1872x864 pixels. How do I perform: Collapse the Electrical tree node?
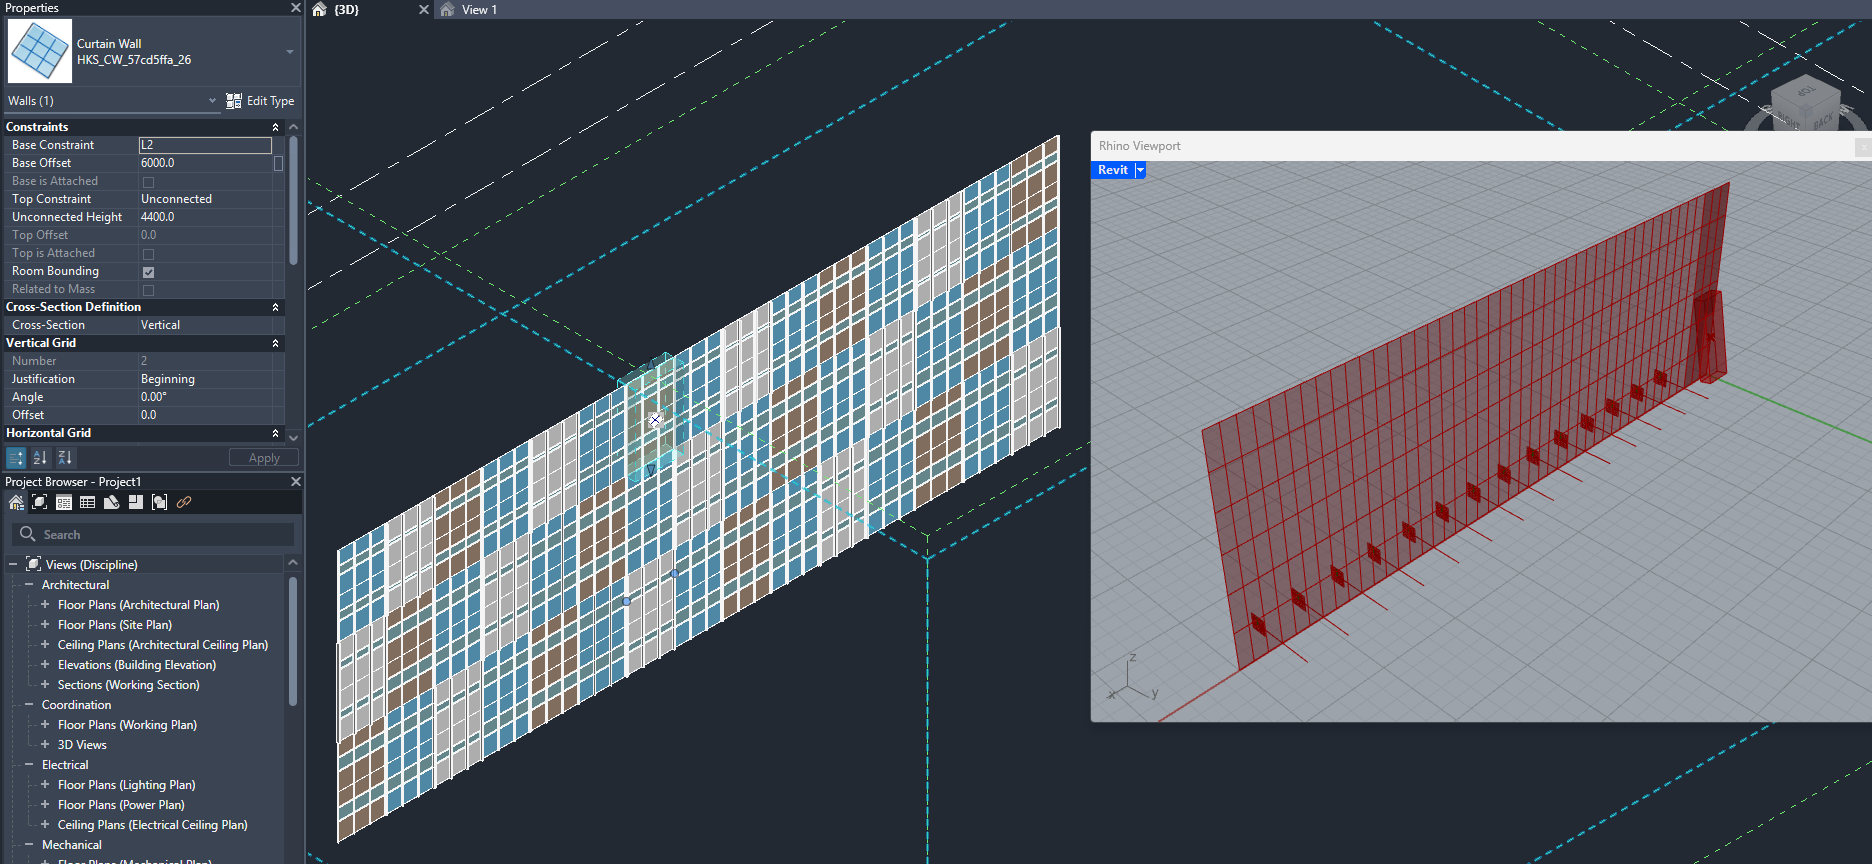(x=29, y=764)
